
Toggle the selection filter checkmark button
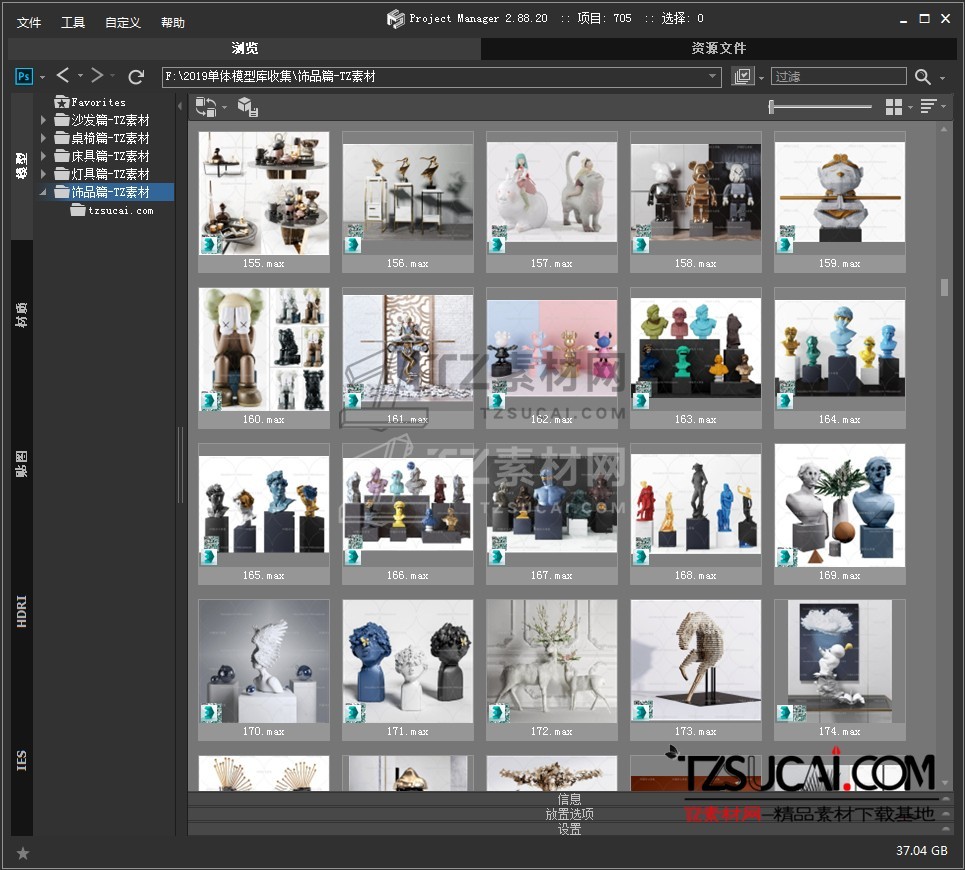[742, 77]
